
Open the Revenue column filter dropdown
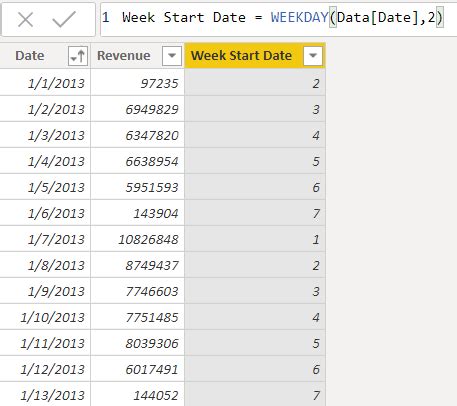pyautogui.click(x=172, y=56)
